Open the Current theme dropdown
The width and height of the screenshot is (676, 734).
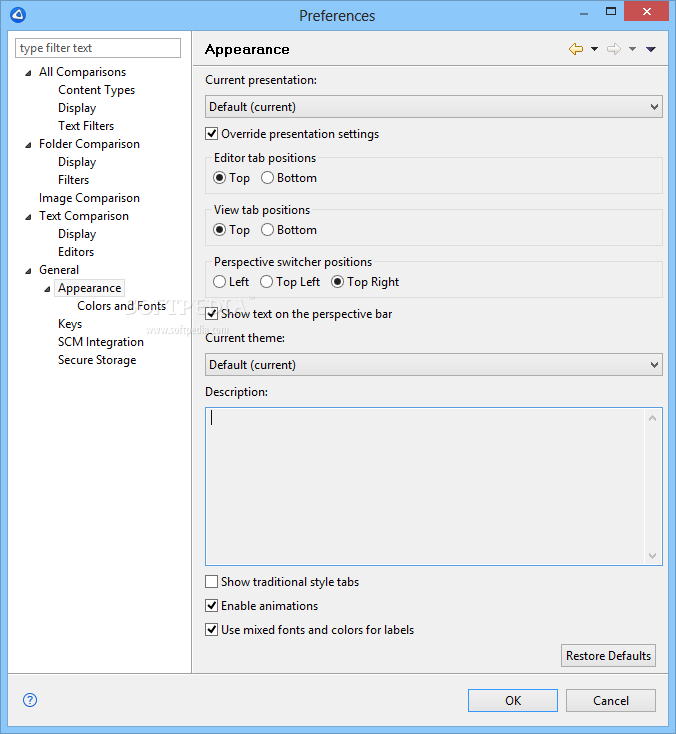click(x=434, y=365)
